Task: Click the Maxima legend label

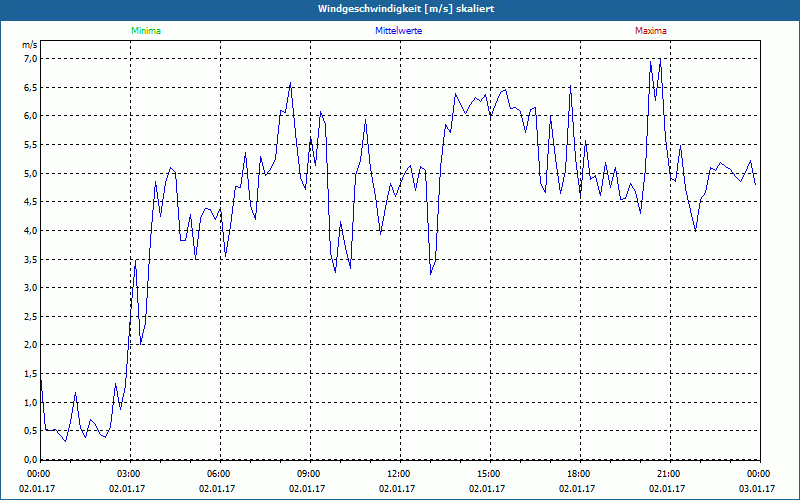Action: point(651,31)
